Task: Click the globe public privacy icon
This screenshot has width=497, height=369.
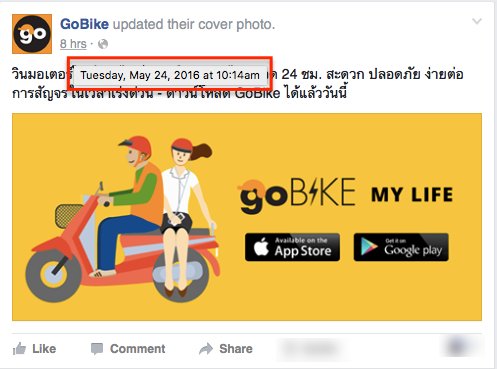Action: (103, 44)
